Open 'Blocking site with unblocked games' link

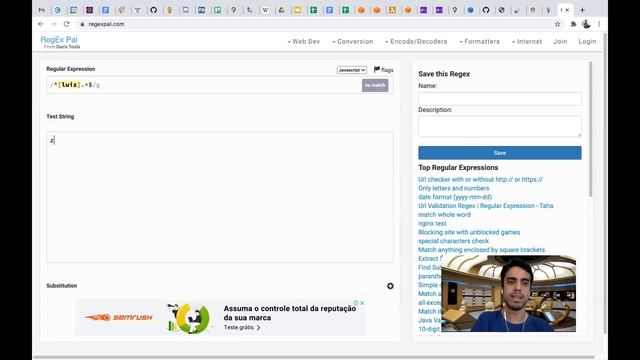[469, 232]
